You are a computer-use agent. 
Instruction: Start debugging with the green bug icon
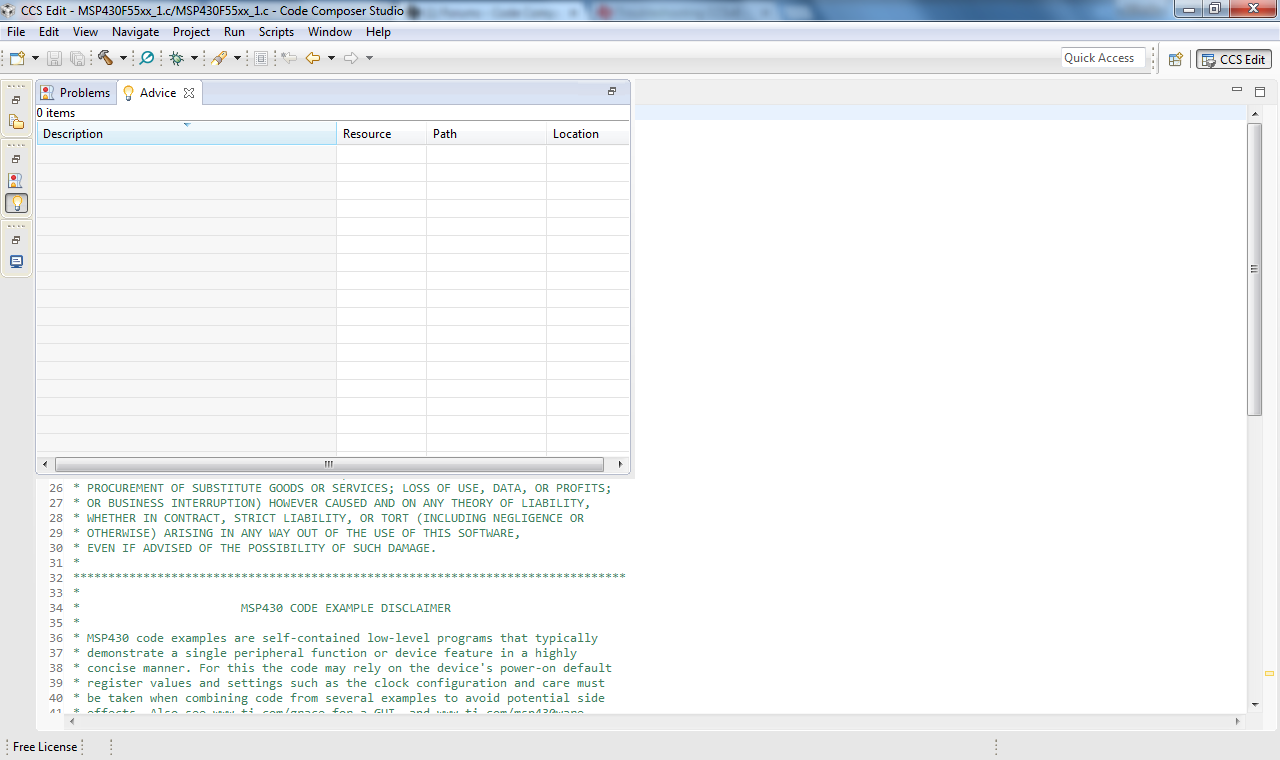(x=177, y=58)
